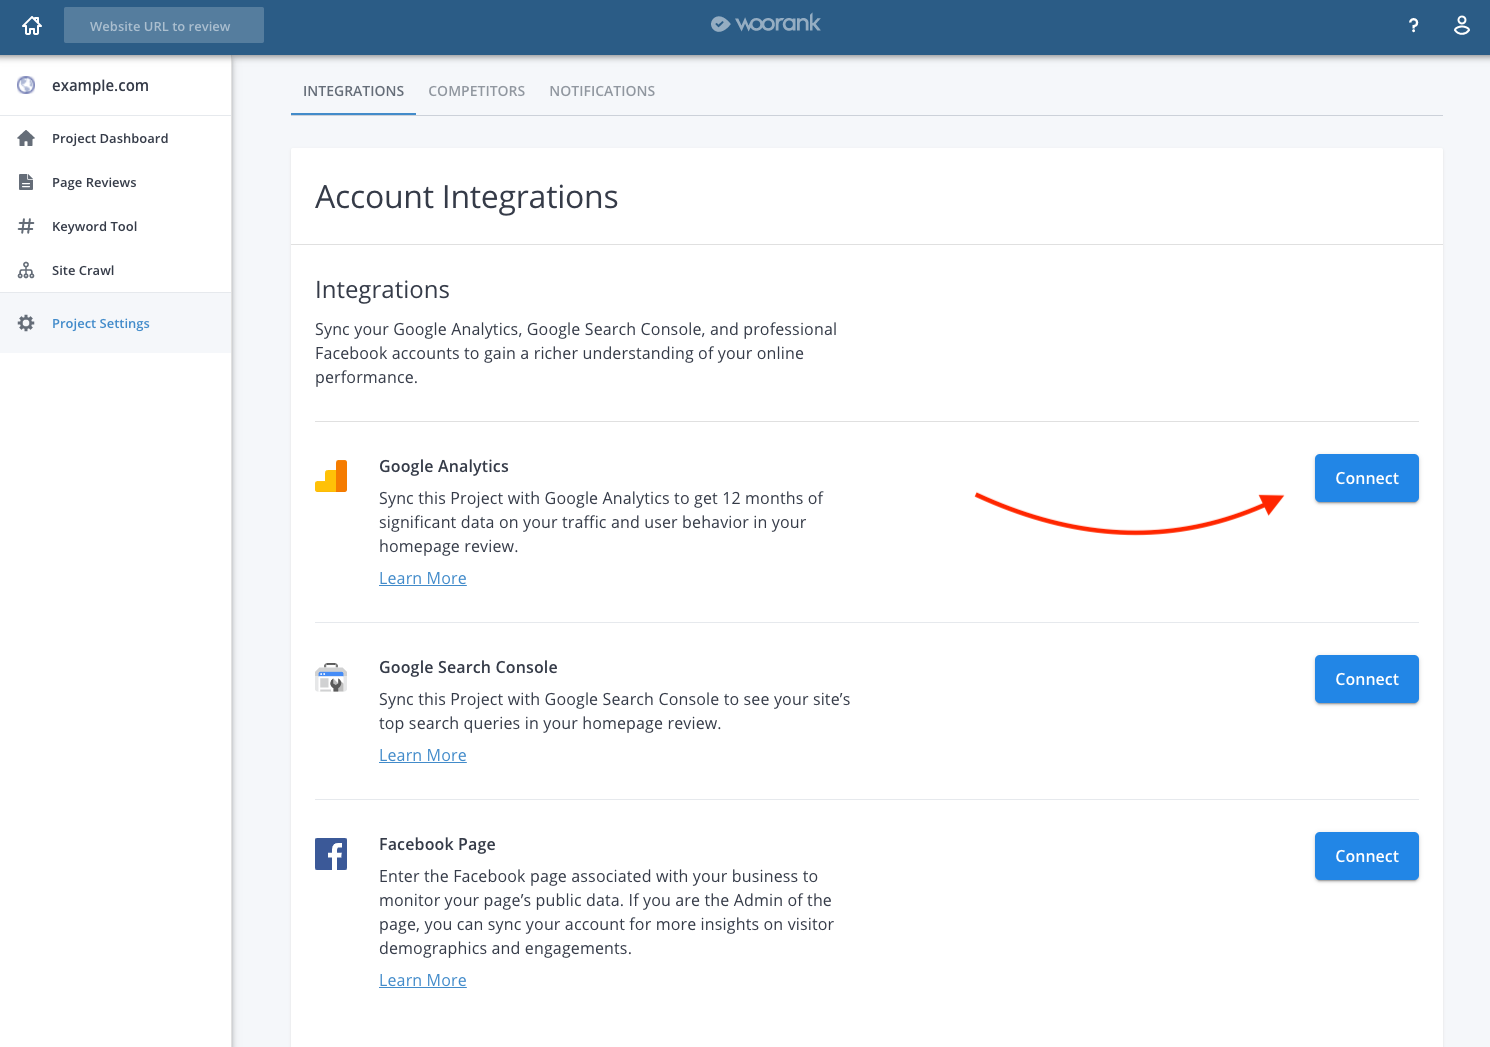Open Learn More under Facebook Page
The width and height of the screenshot is (1490, 1047).
tap(423, 980)
